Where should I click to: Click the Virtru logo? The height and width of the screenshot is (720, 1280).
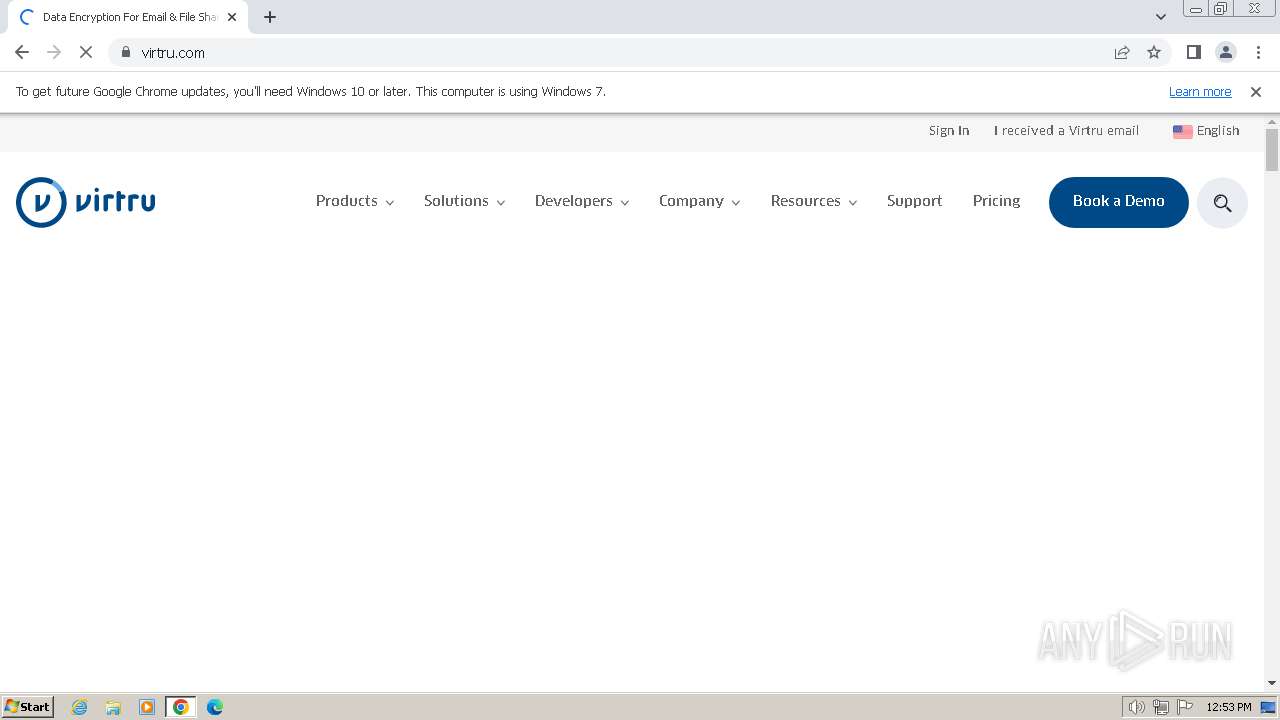86,202
